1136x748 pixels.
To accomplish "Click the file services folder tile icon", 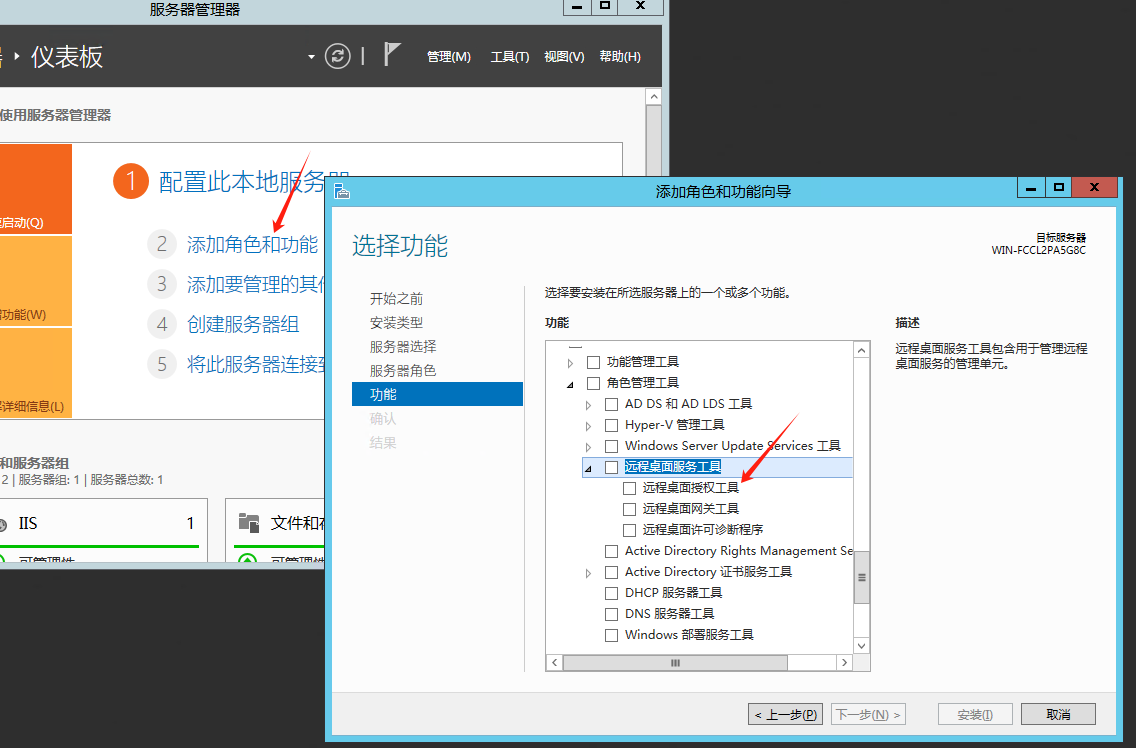I will pos(249,523).
